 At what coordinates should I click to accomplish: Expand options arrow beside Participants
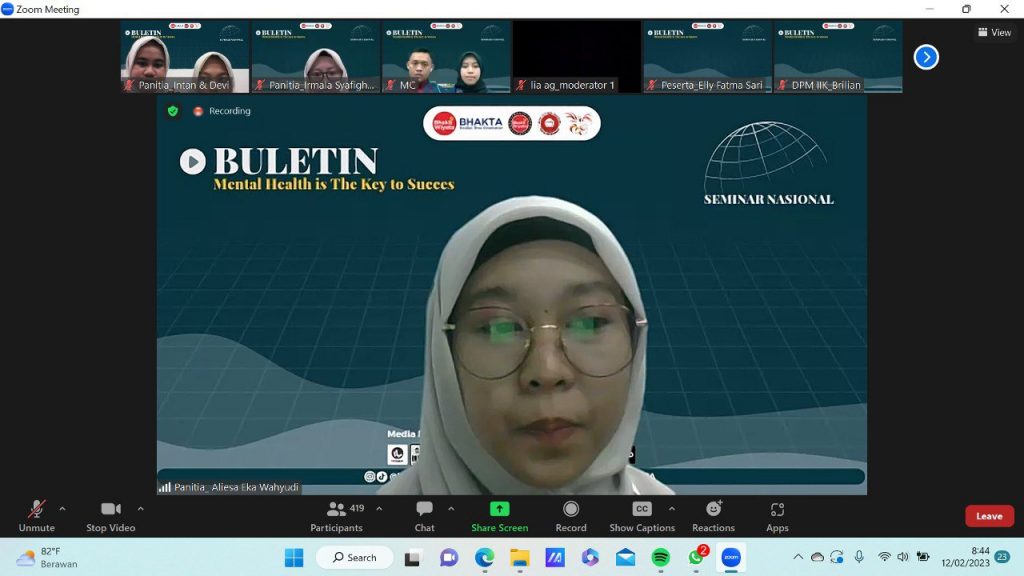point(379,508)
